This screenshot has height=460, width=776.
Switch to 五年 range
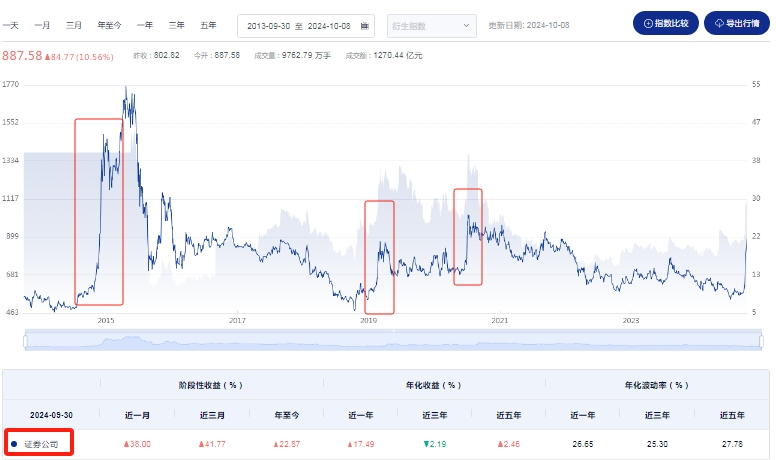208,25
